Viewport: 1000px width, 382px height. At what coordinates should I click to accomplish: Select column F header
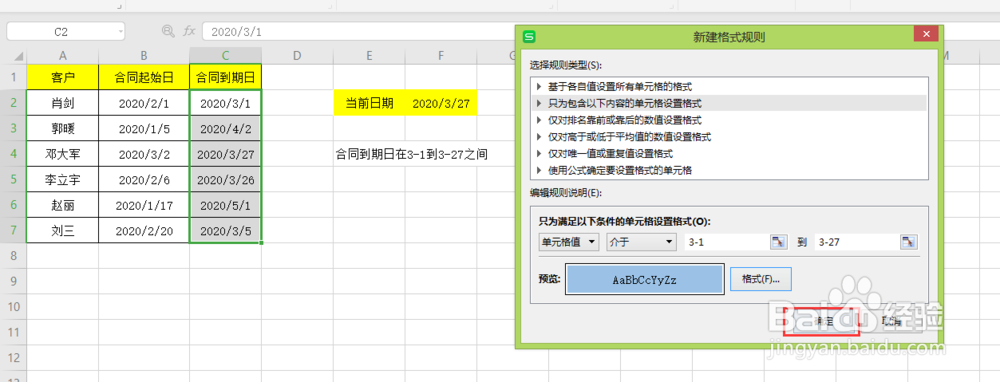tap(441, 56)
